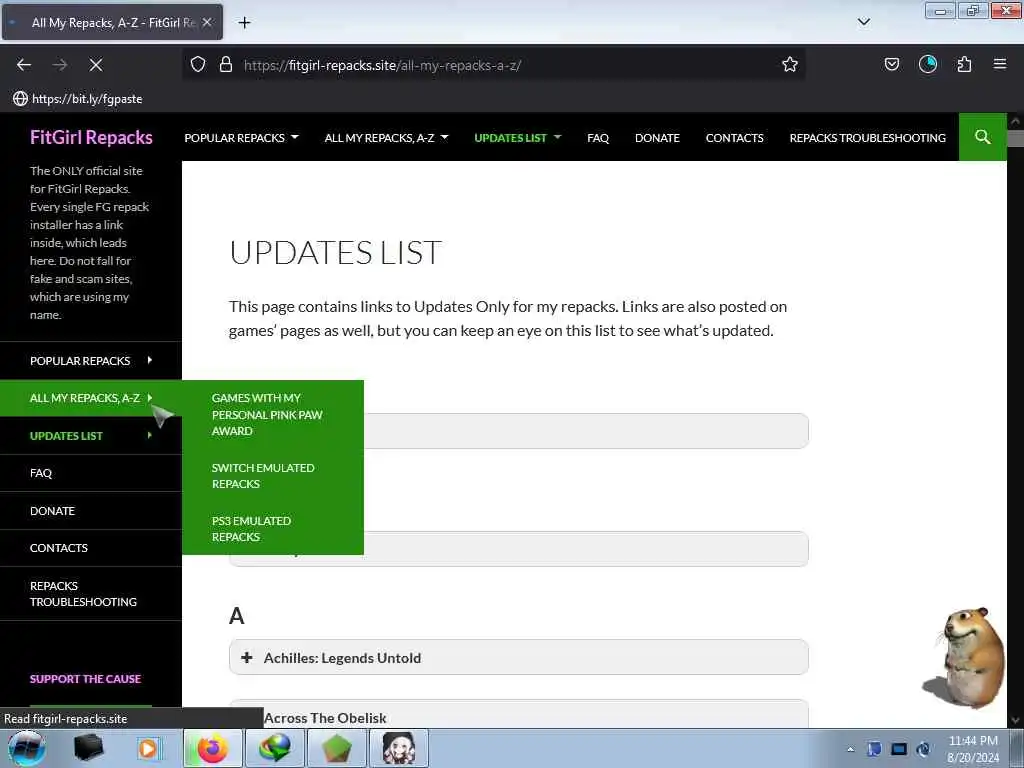Image resolution: width=1024 pixels, height=768 pixels.
Task: Select CONTACTS in the sidebar
Action: click(x=59, y=548)
